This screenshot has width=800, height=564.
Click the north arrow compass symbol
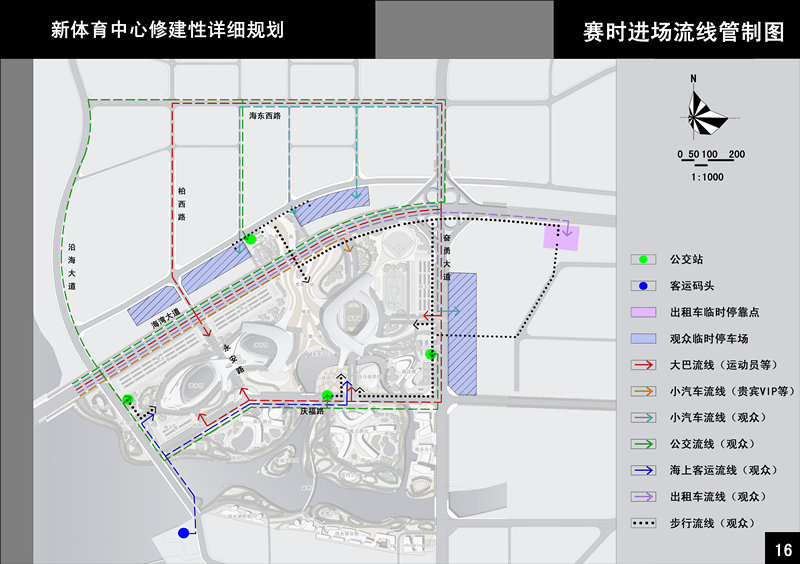[708, 110]
